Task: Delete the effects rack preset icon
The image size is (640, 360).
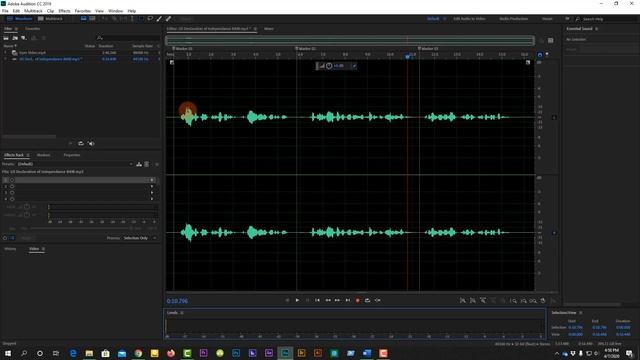Action: [147, 164]
